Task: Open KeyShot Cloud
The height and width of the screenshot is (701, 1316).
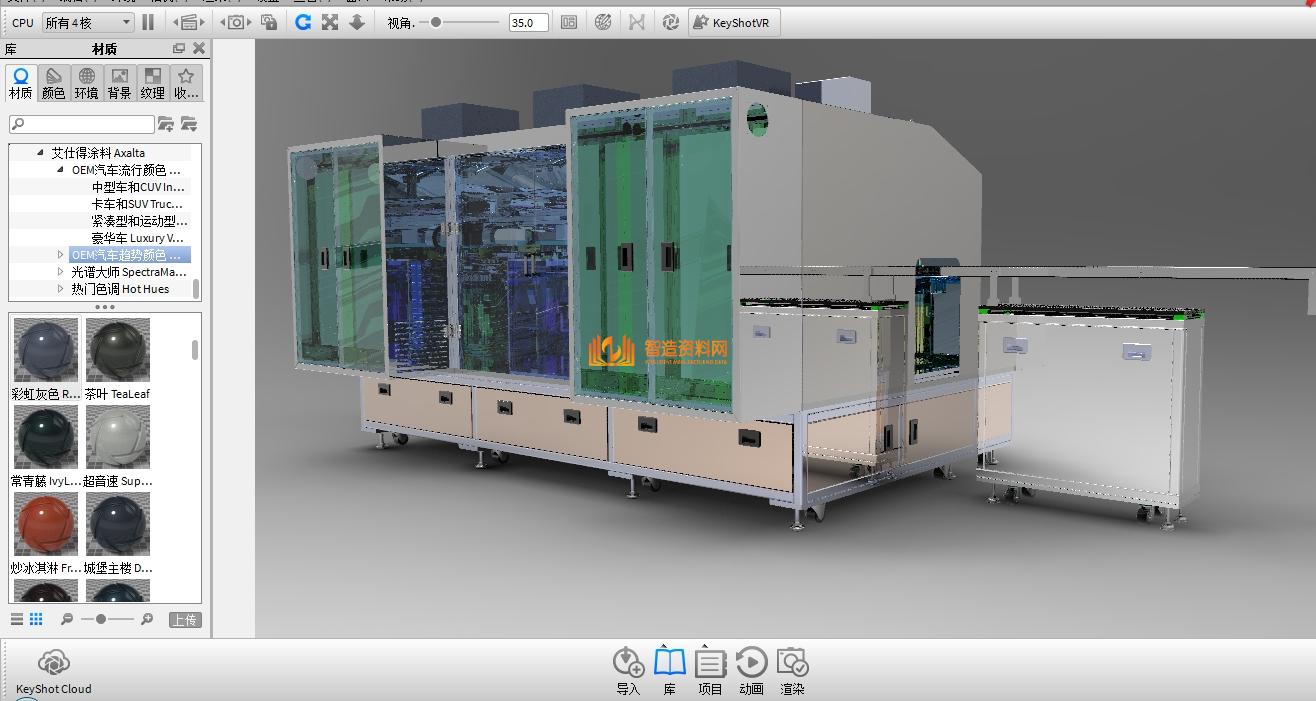Action: [53, 670]
